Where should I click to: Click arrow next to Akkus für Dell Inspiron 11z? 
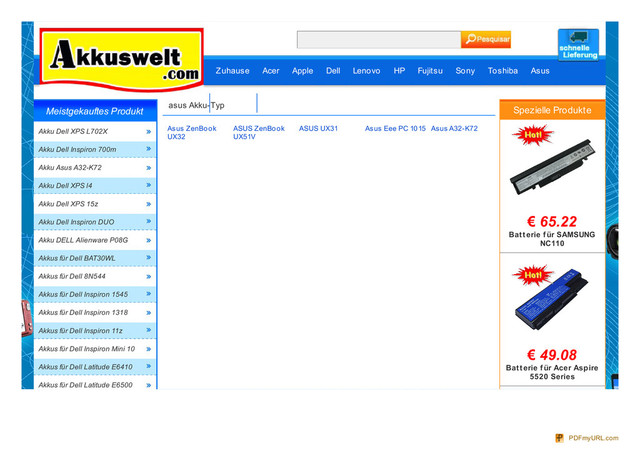point(149,330)
